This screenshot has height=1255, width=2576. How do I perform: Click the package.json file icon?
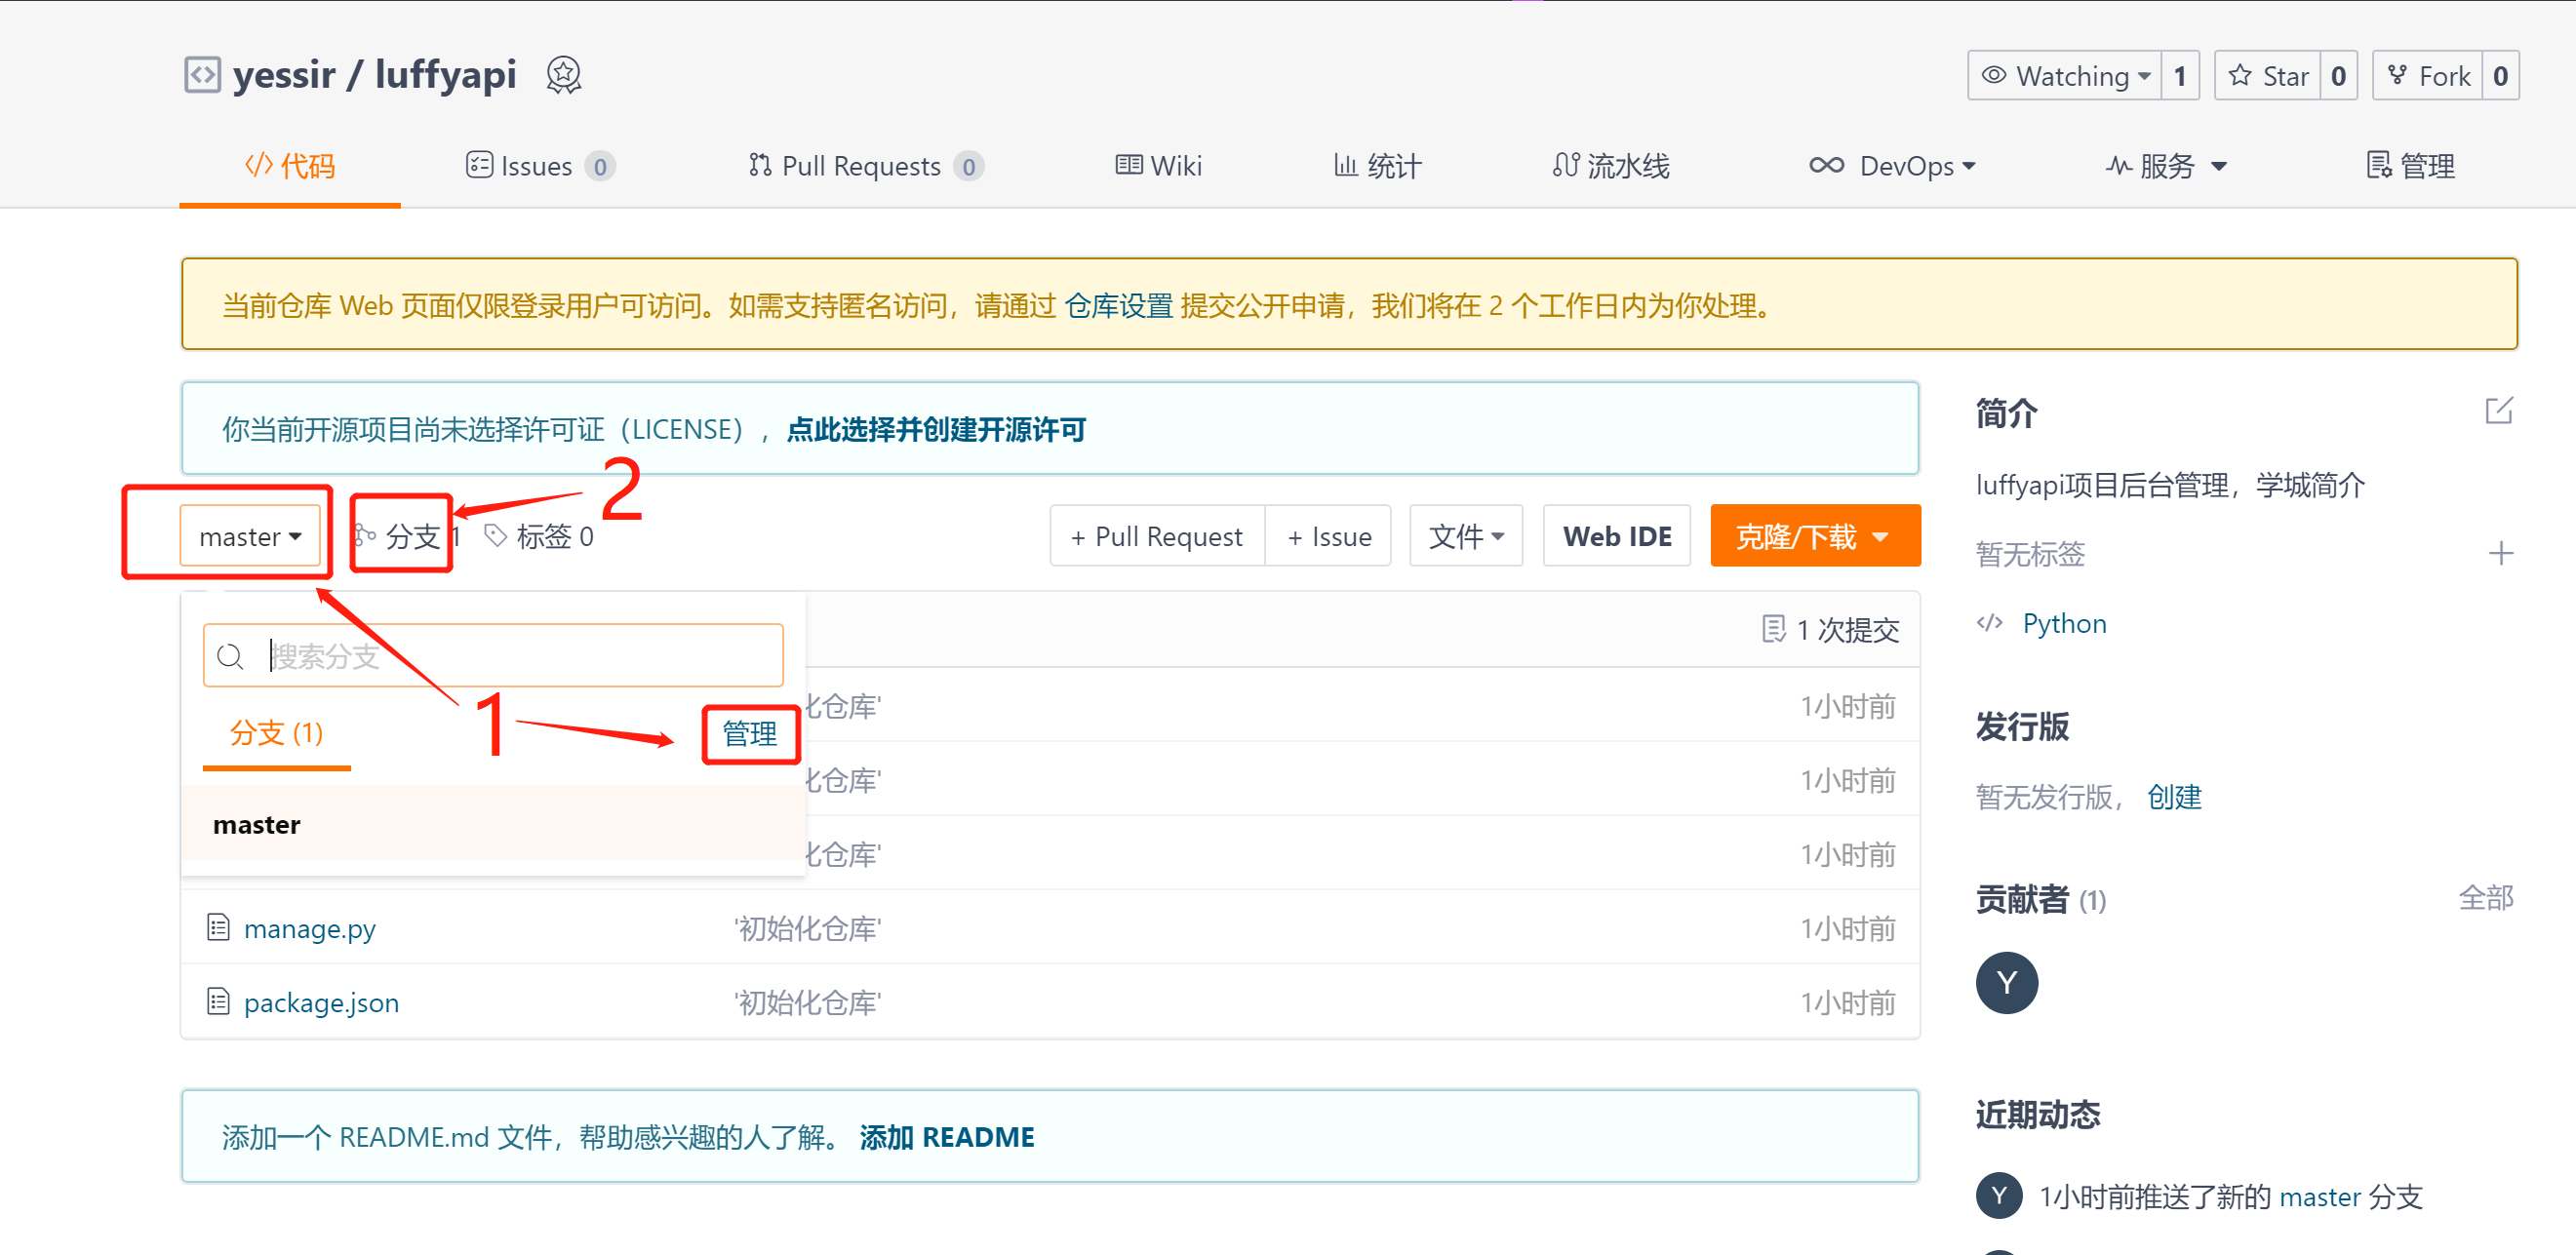218,1001
